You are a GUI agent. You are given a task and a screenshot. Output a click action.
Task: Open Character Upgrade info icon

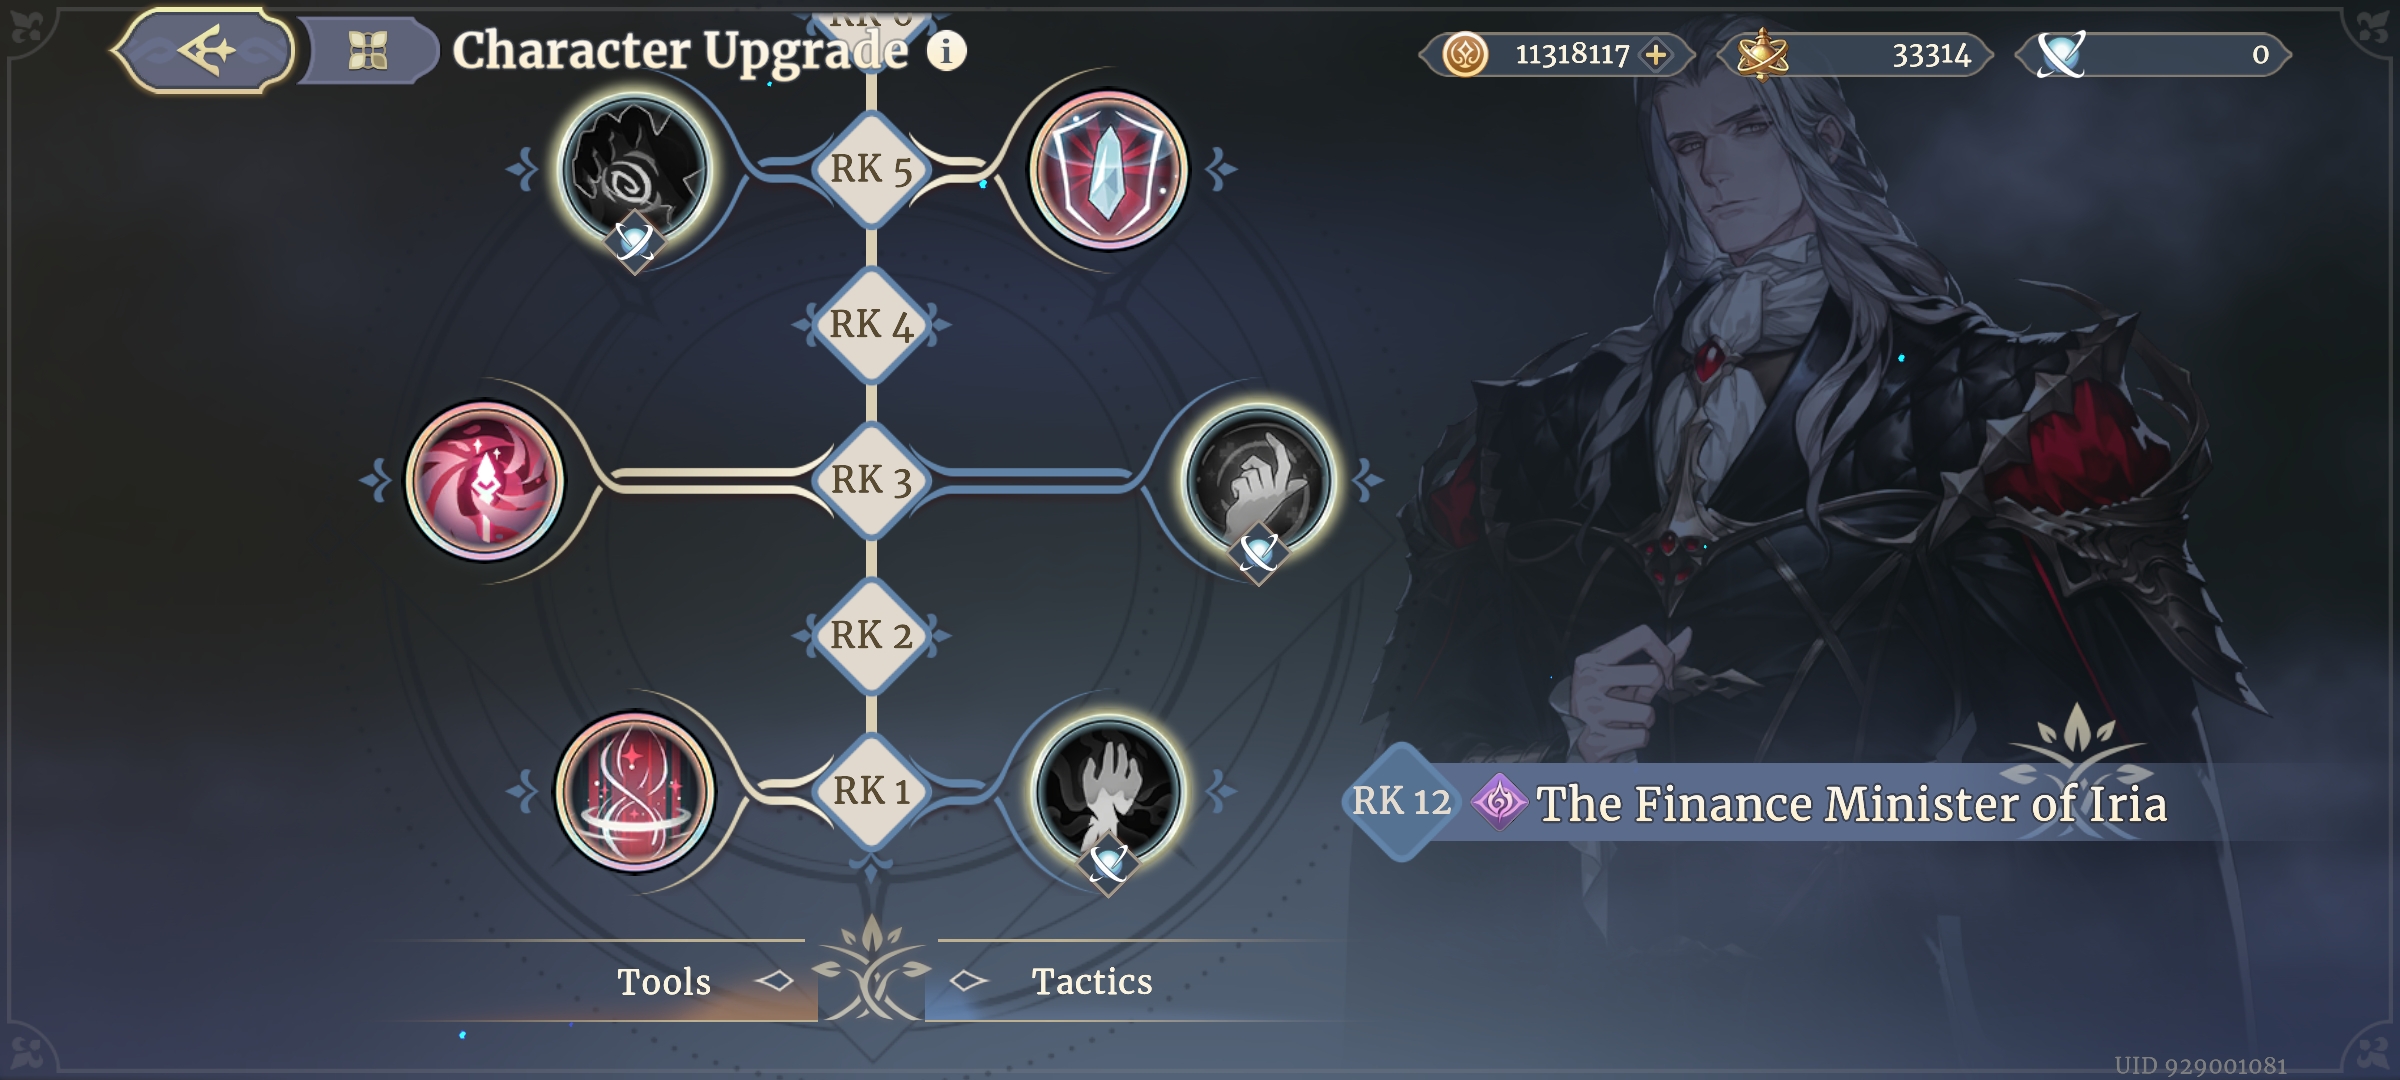(x=946, y=50)
